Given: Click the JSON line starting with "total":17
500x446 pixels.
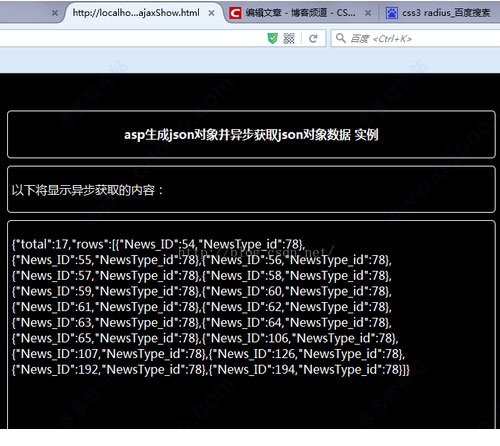Looking at the screenshot, I should coord(158,244).
